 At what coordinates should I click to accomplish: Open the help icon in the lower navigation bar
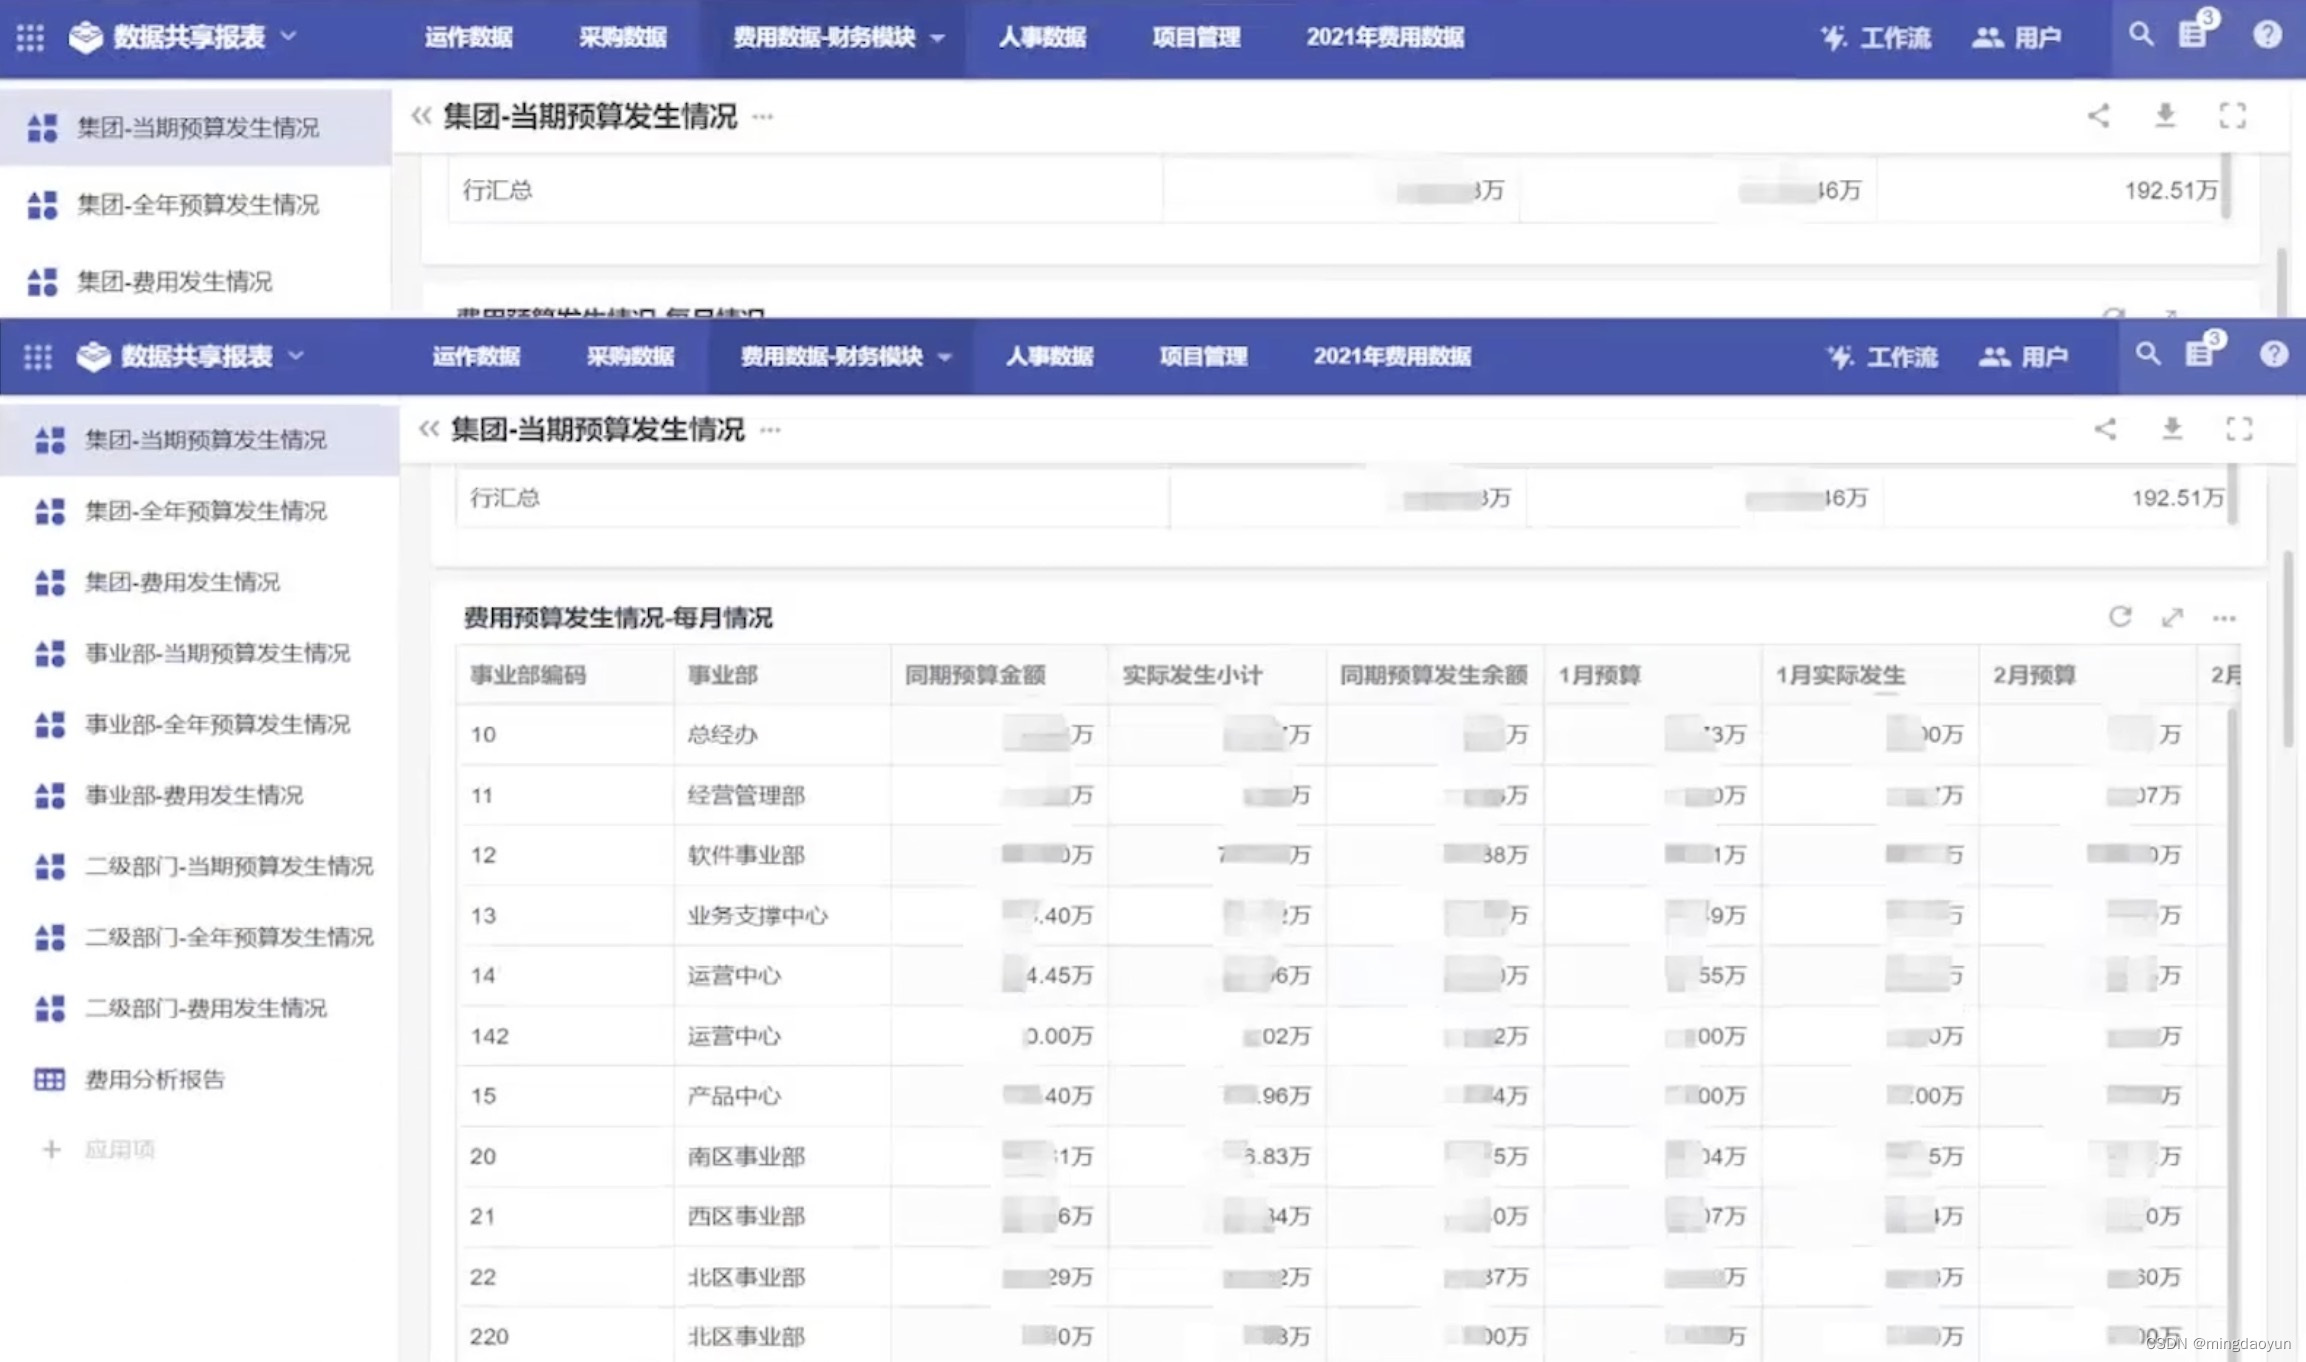tap(2273, 354)
